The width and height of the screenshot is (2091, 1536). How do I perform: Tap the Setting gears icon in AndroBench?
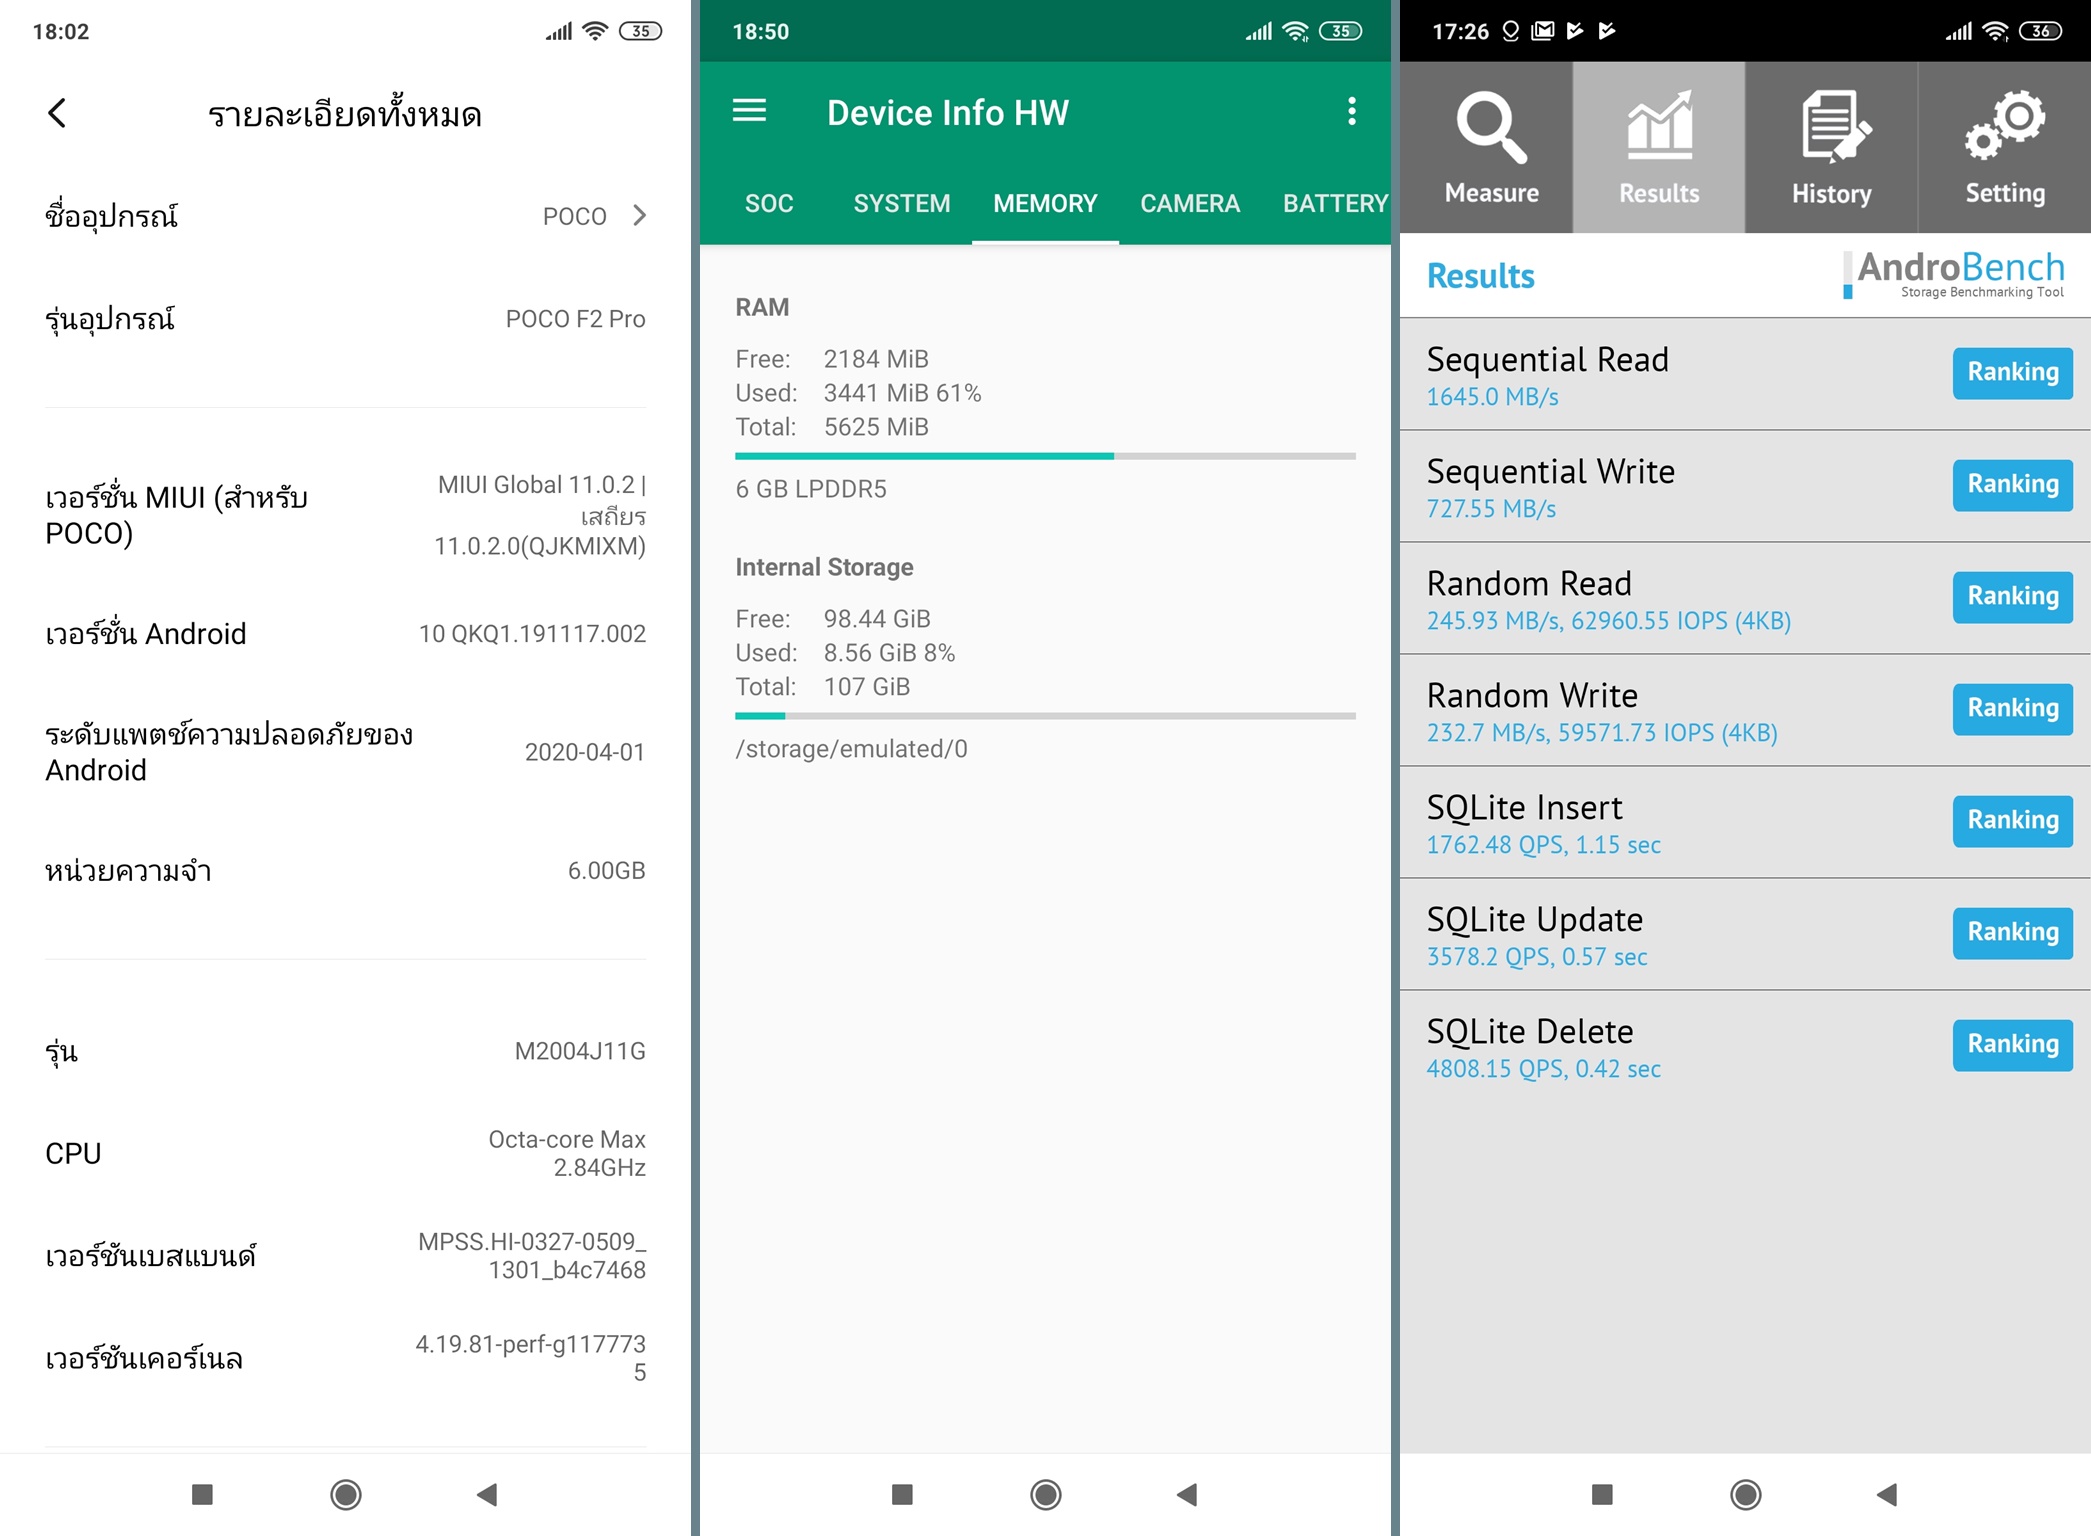2004,127
